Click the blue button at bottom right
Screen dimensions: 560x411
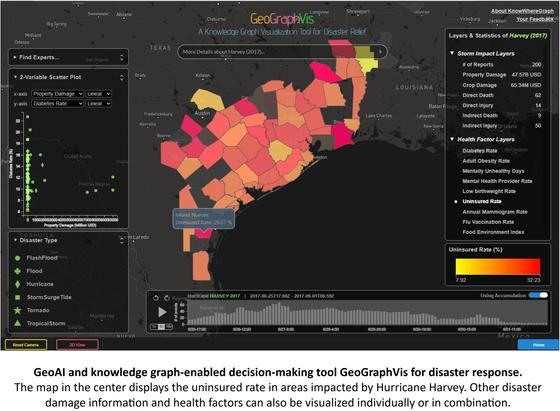tap(538, 345)
